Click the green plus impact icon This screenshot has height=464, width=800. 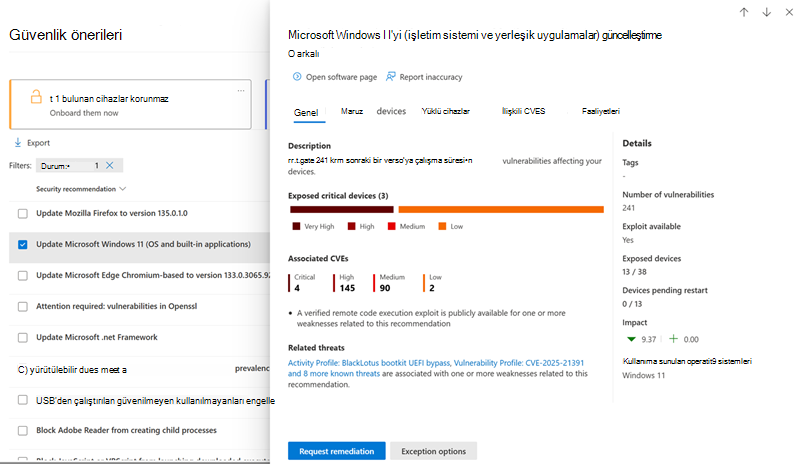[x=673, y=339]
